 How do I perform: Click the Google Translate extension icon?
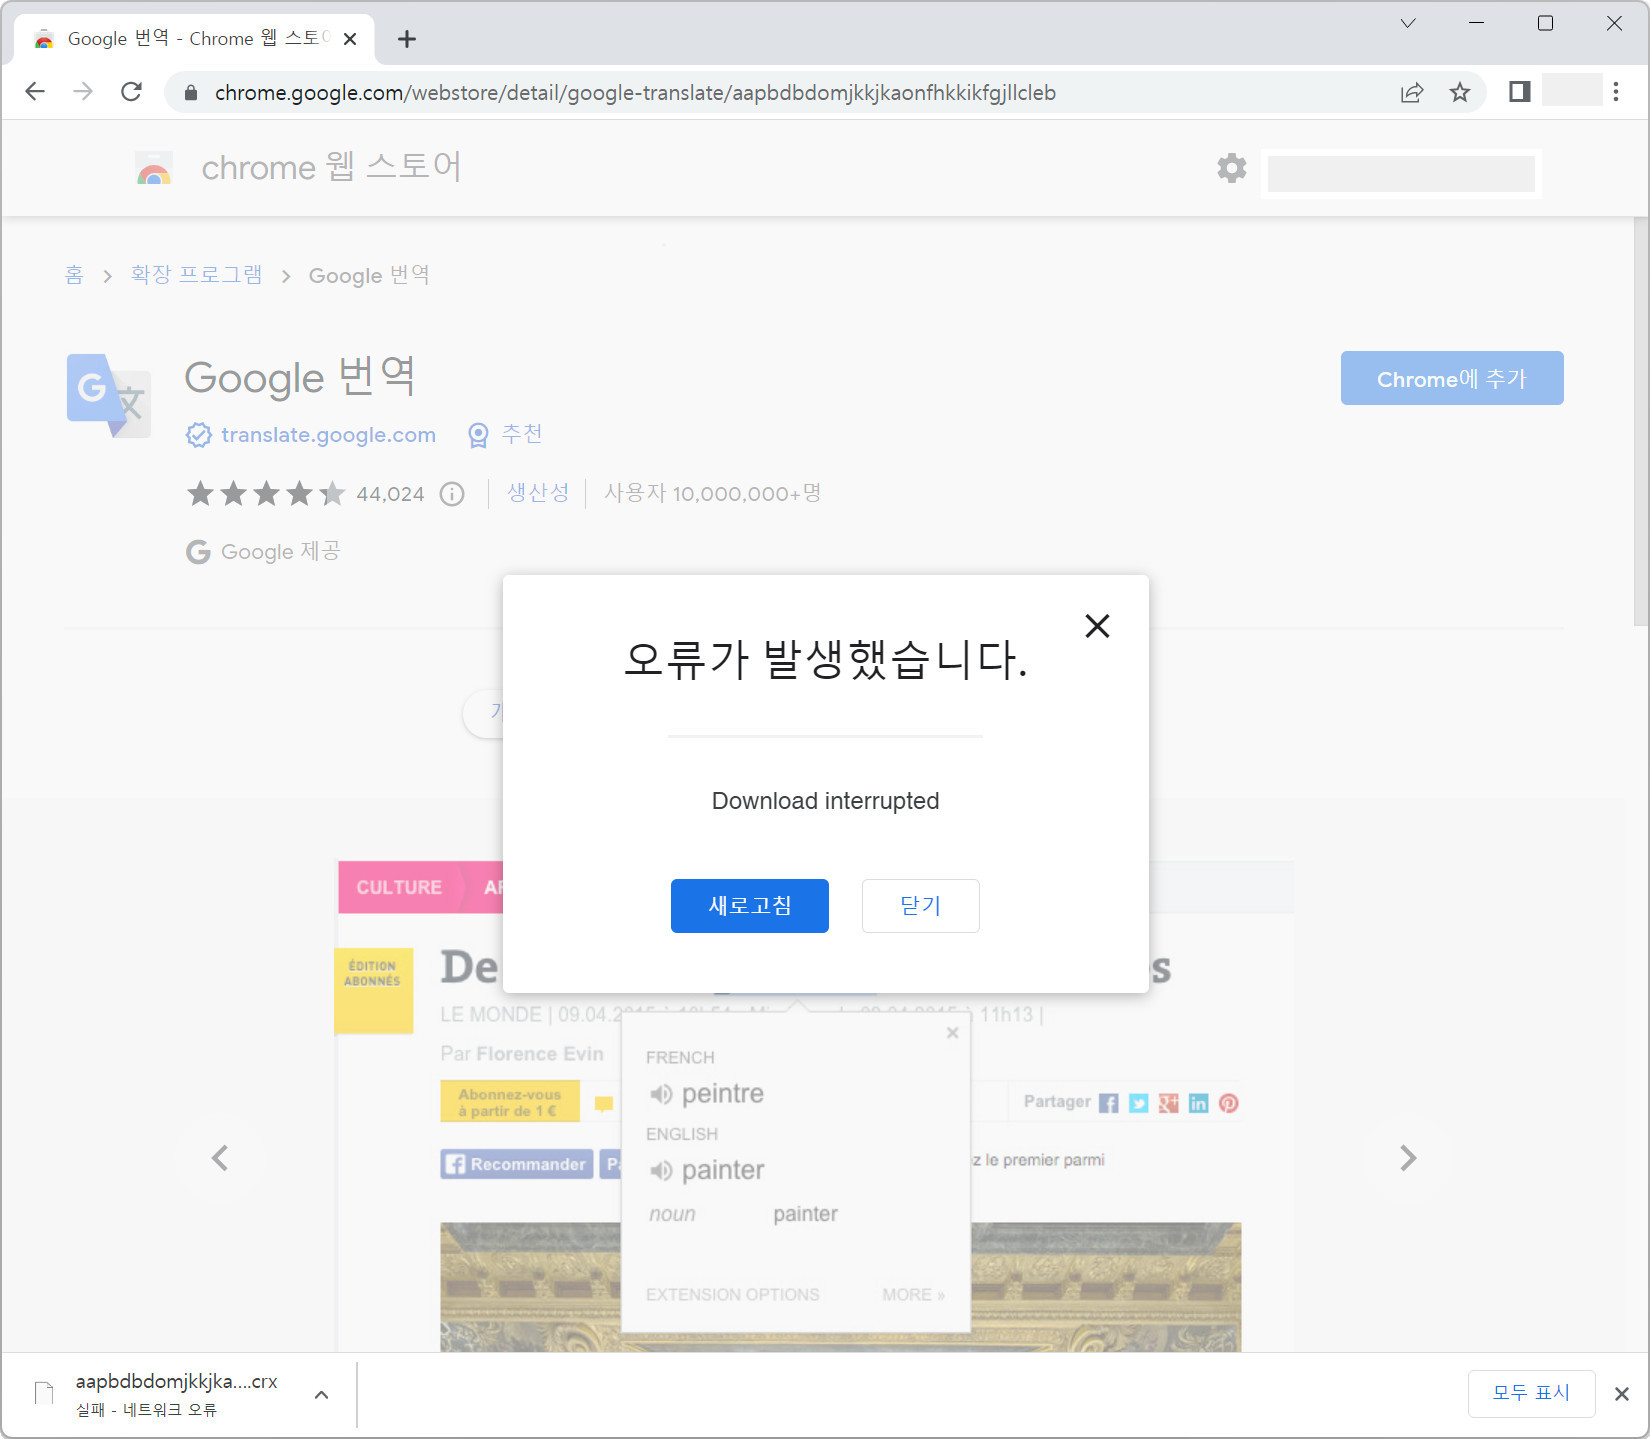tap(109, 396)
